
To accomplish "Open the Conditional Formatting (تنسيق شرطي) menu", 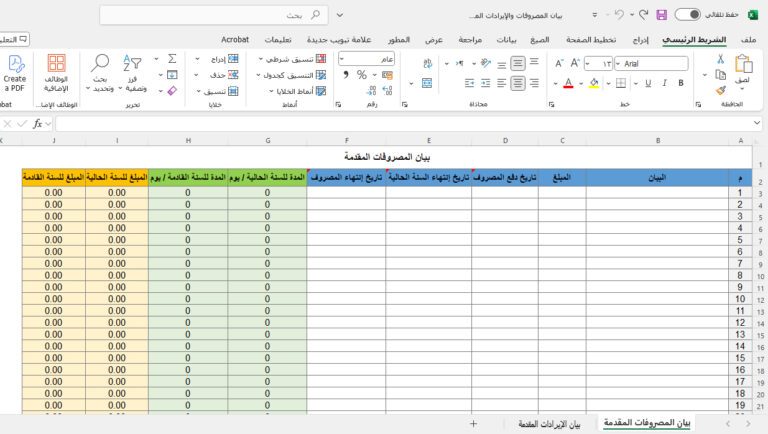I will tap(292, 59).
